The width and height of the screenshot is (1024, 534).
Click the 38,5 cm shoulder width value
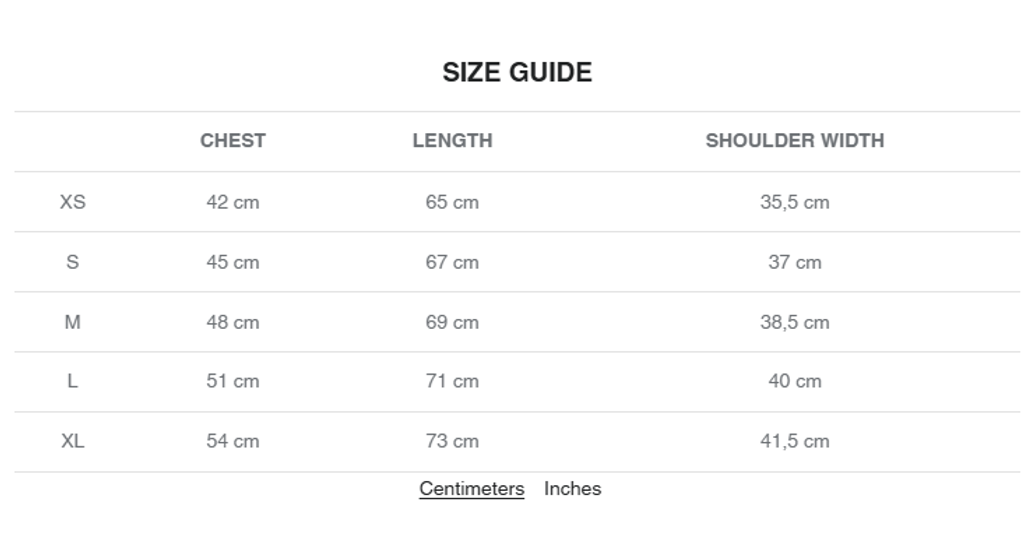point(795,322)
